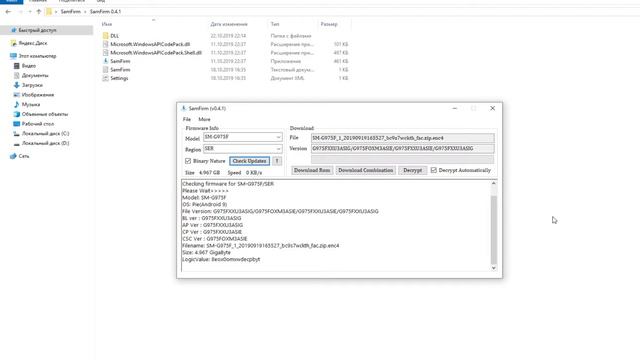Image resolution: width=640 pixels, height=360 pixels.
Task: Click the SamFirm window title bar icon
Action: click(184, 109)
